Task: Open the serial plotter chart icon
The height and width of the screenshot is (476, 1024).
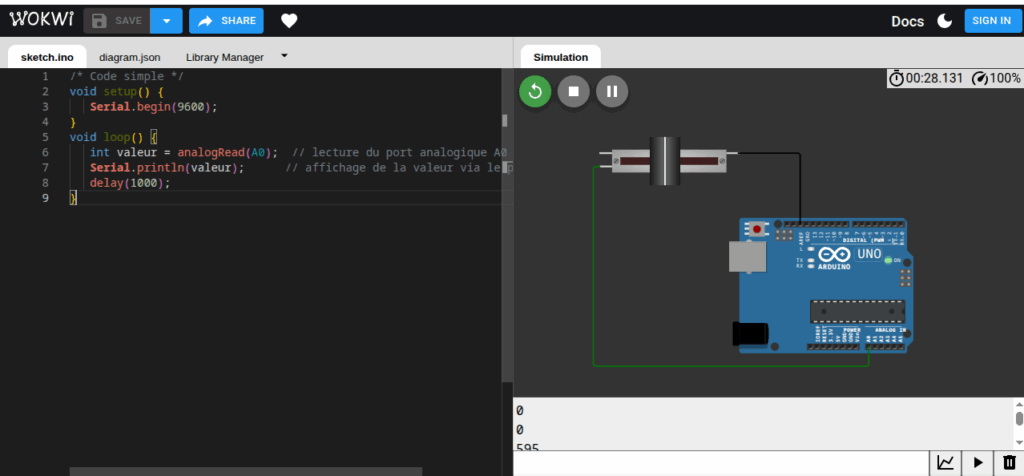Action: click(944, 463)
